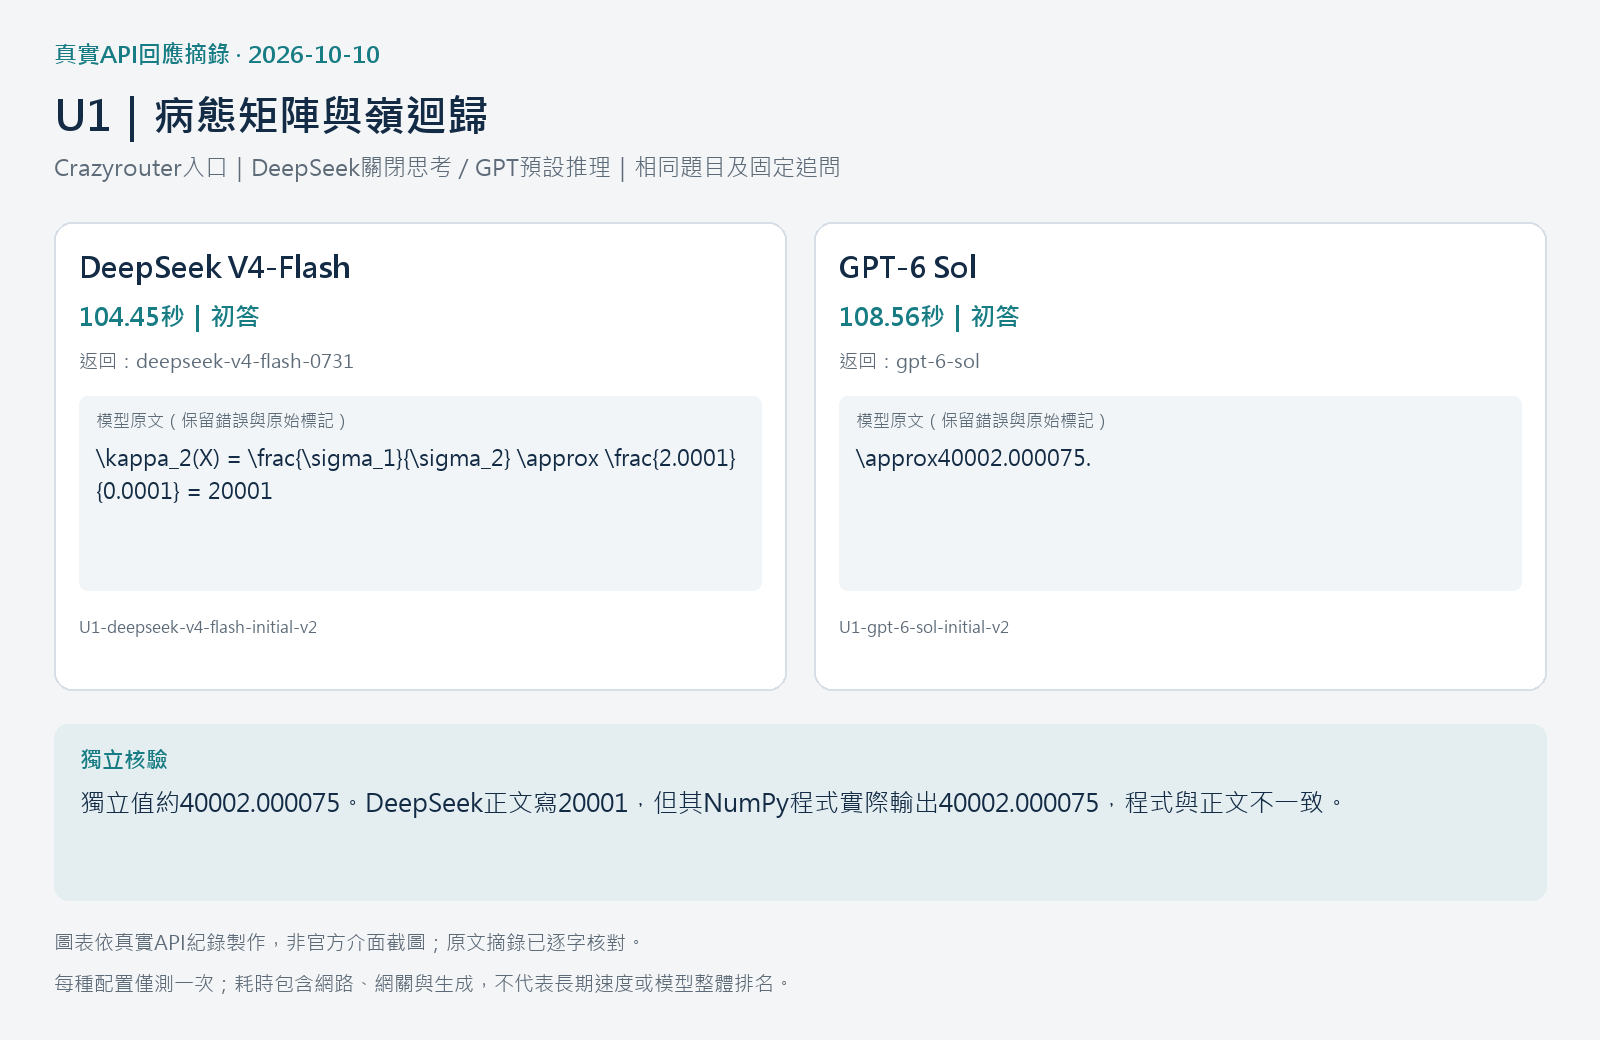This screenshot has width=1600, height=1040.
Task: Click the header text 真實API回應摘錄 · 2026-10-10
Action: pos(217,54)
